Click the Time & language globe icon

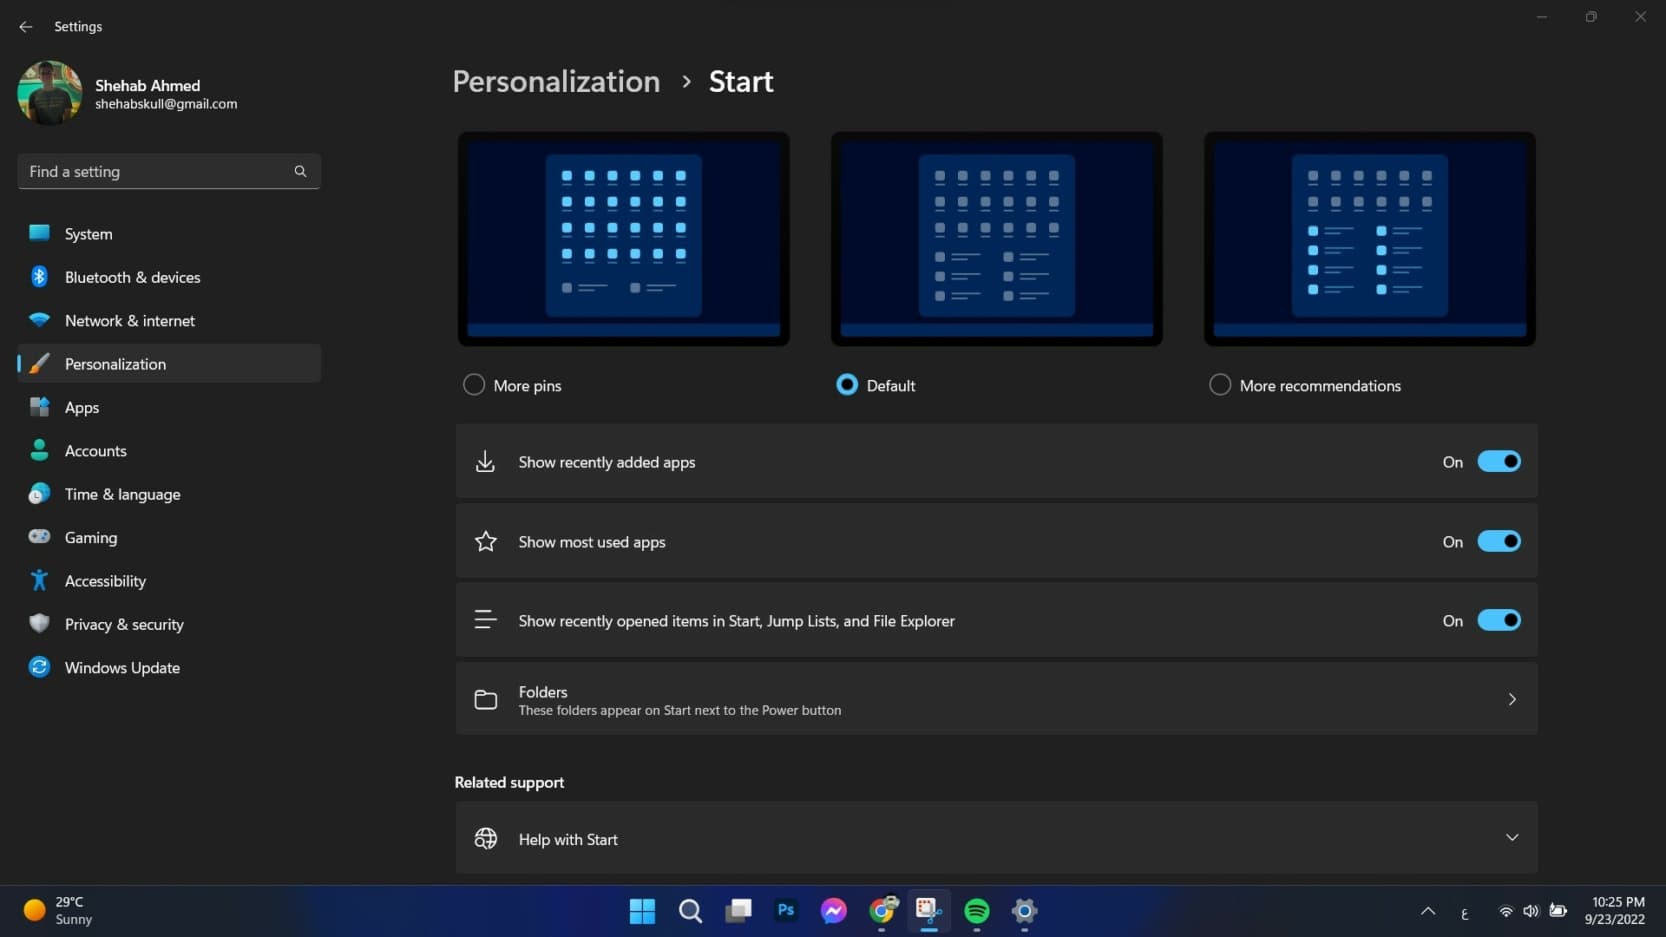[x=39, y=494]
